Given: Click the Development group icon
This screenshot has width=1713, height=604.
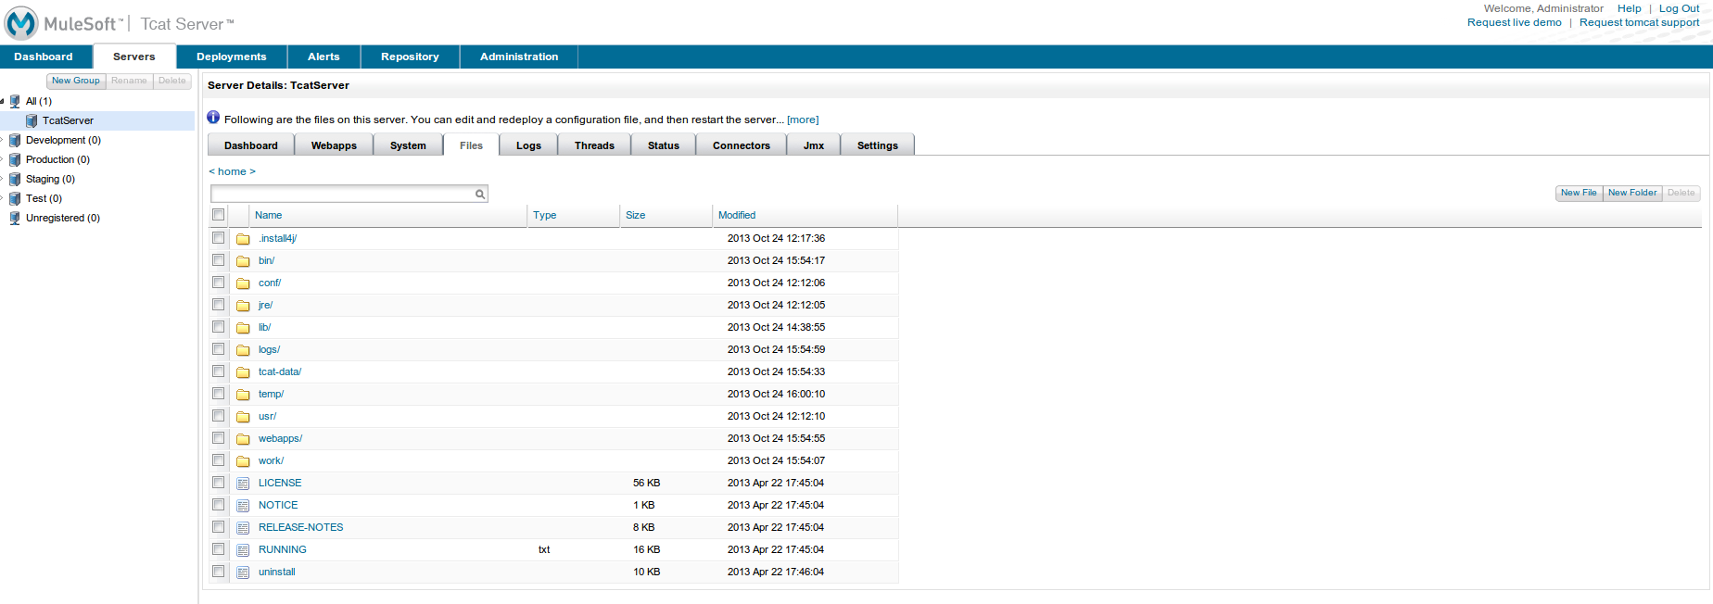Looking at the screenshot, I should click(15, 140).
